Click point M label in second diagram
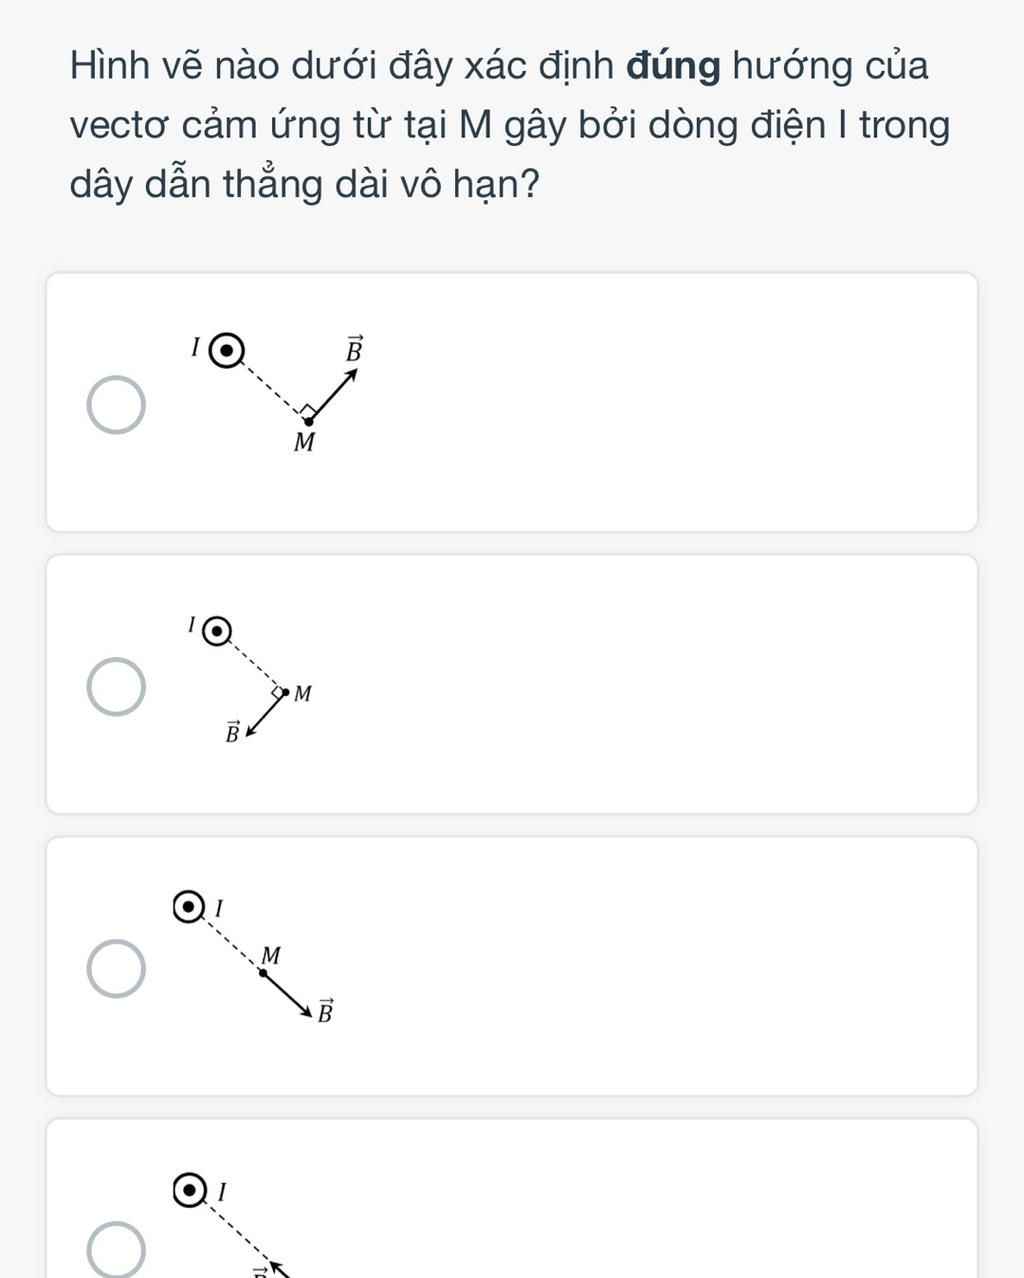 tap(303, 693)
